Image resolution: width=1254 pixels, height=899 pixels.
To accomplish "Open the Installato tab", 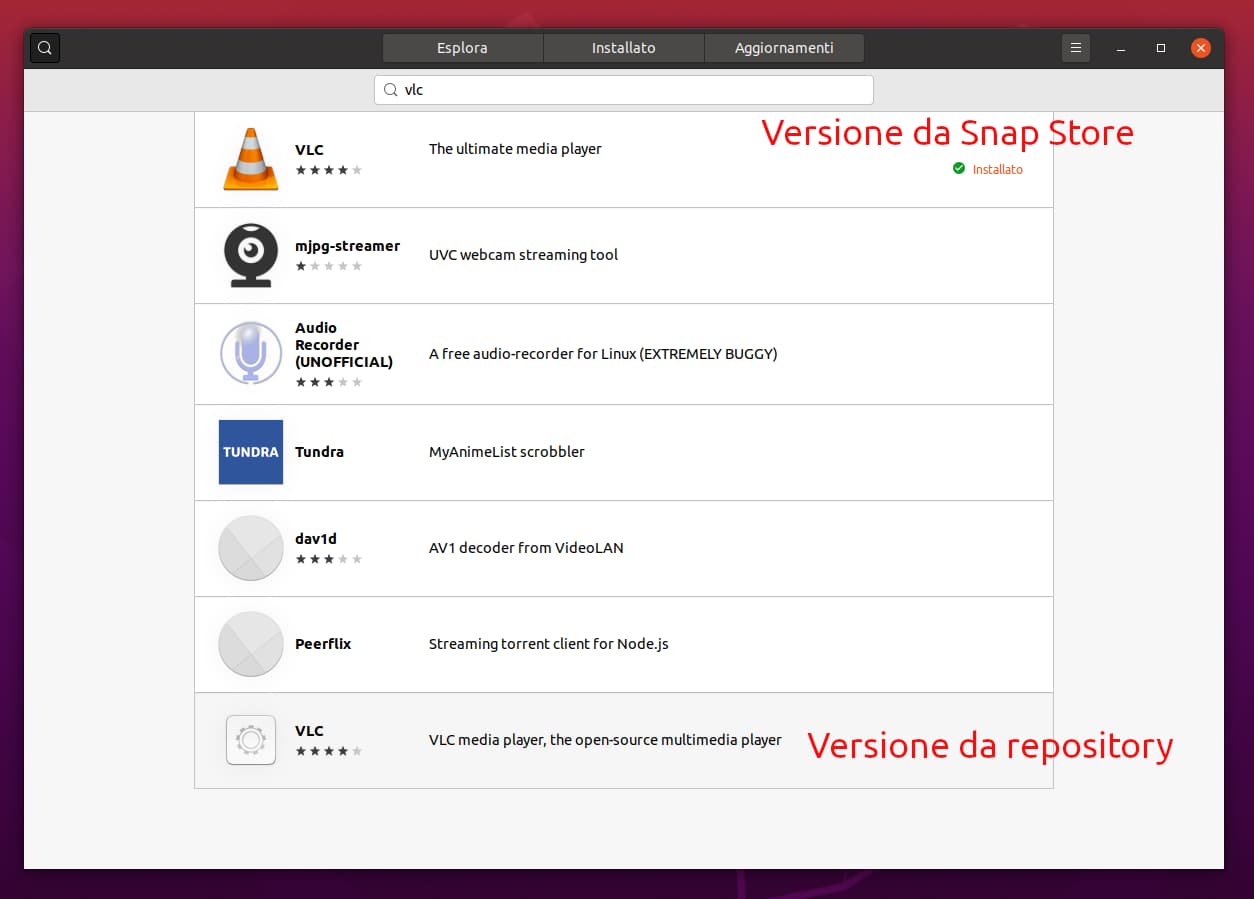I will 623,47.
